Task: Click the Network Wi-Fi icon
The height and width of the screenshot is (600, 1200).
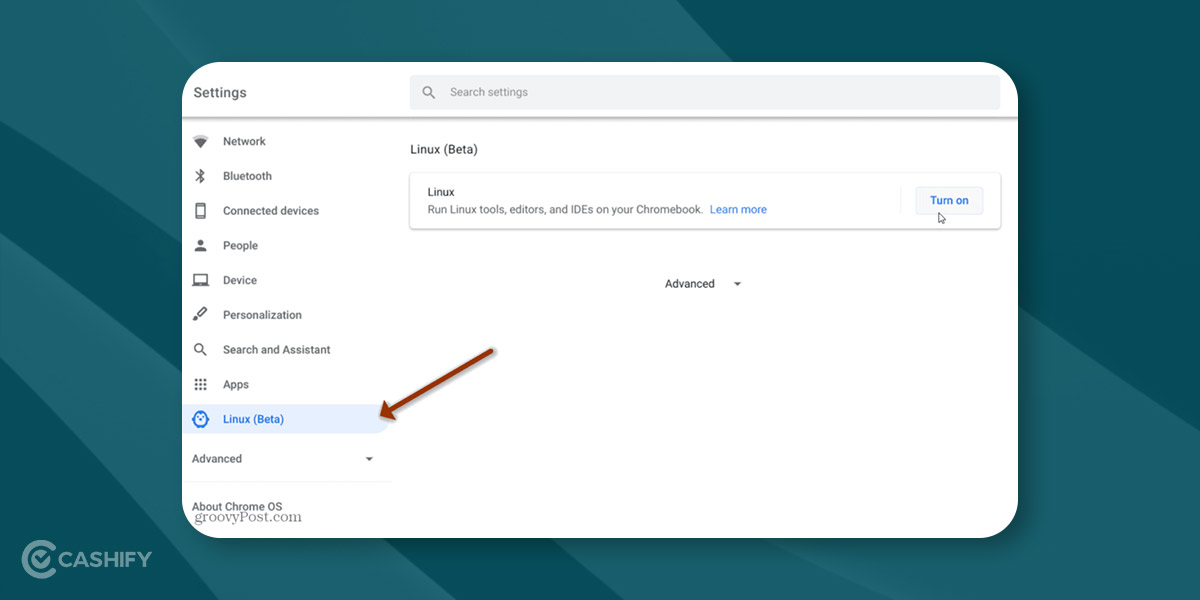Action: tap(200, 142)
